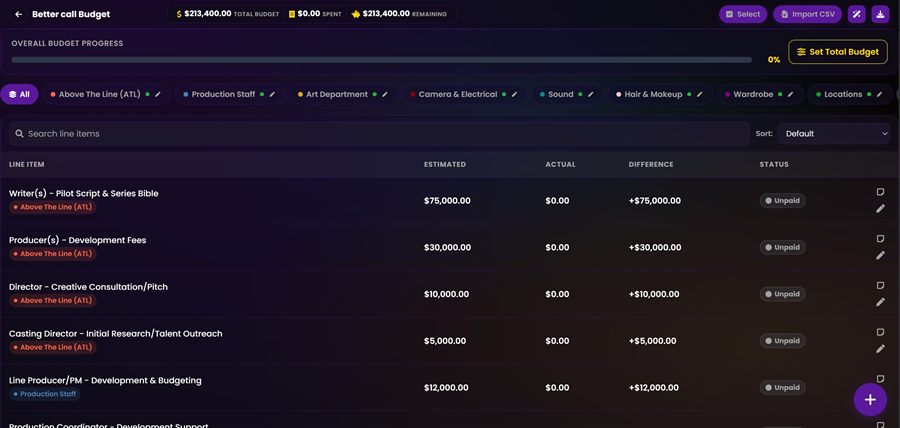Click +$30,000.00 difference value
Viewport: 900px width, 428px height.
click(x=655, y=247)
